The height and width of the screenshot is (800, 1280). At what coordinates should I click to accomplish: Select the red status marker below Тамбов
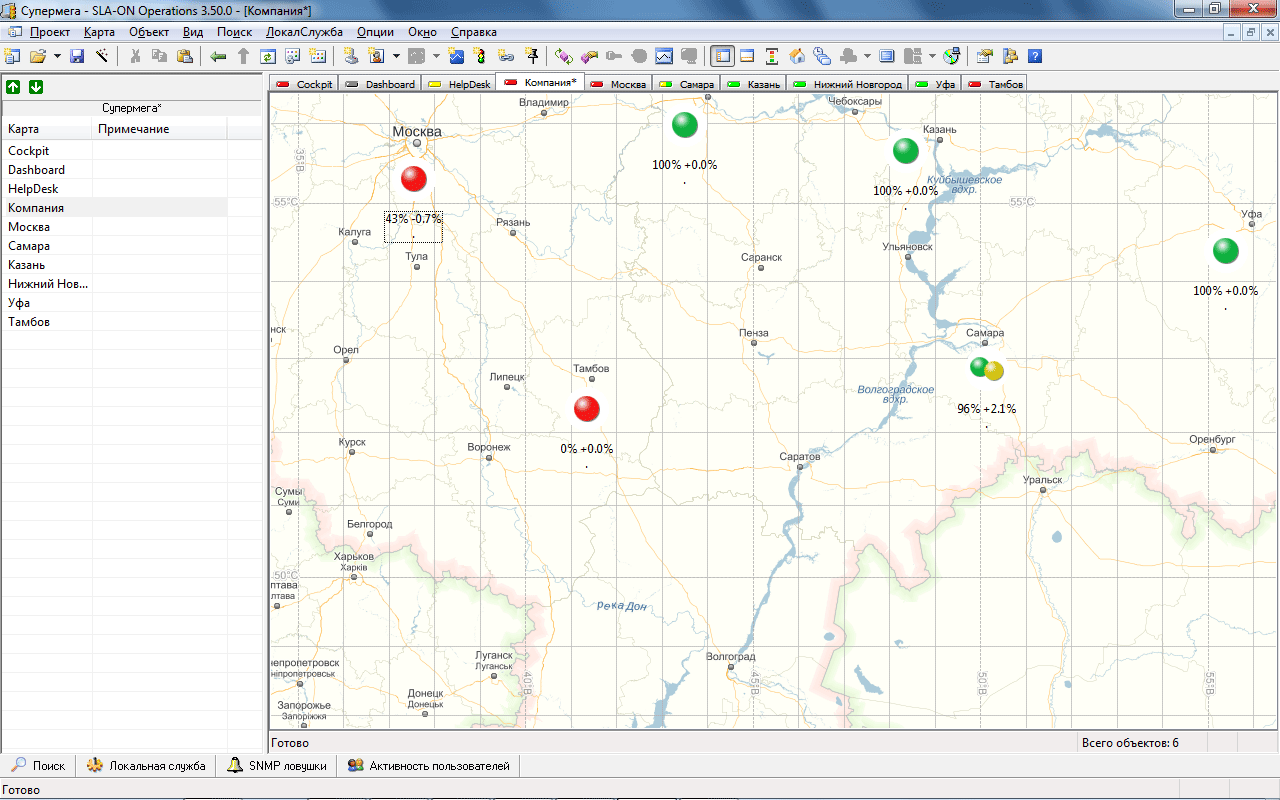pos(587,409)
